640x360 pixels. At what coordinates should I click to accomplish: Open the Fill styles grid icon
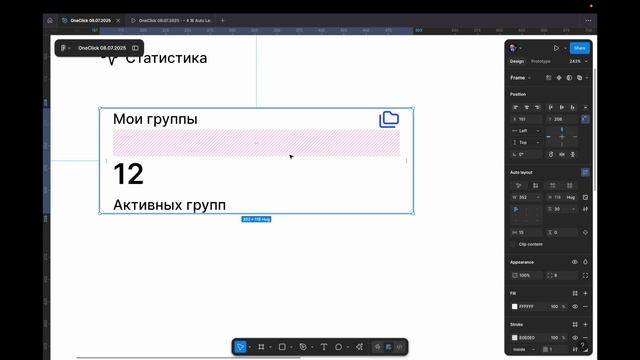click(x=575, y=293)
